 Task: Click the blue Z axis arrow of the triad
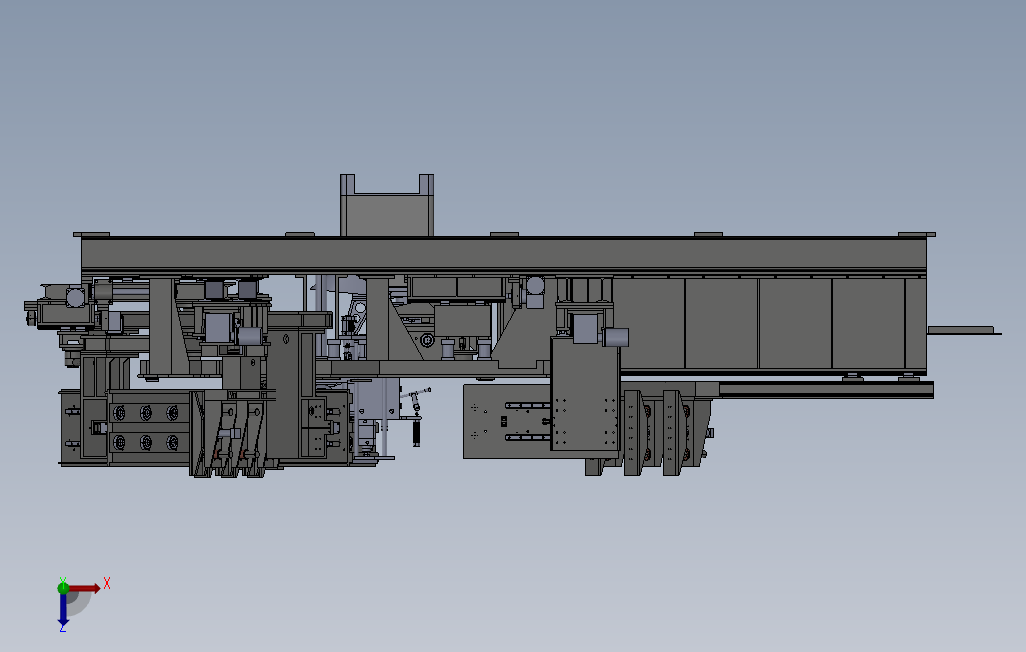tap(63, 610)
